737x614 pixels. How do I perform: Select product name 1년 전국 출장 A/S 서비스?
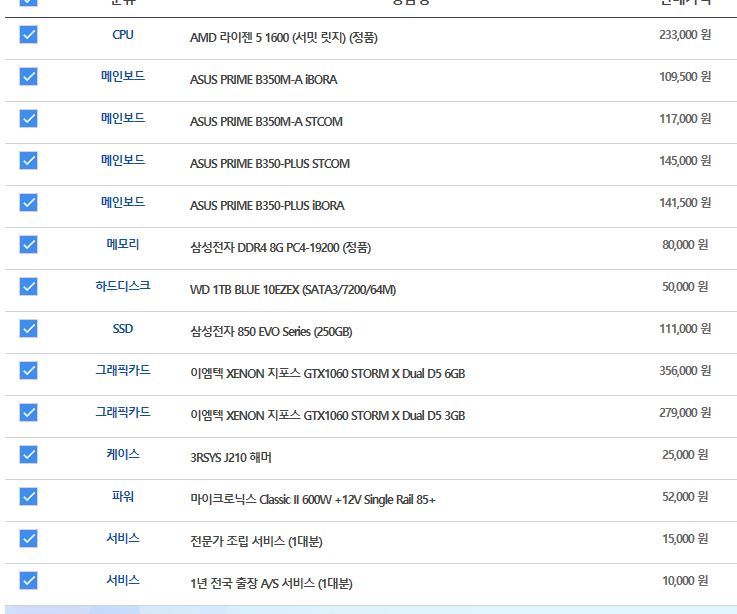pyautogui.click(x=271, y=583)
